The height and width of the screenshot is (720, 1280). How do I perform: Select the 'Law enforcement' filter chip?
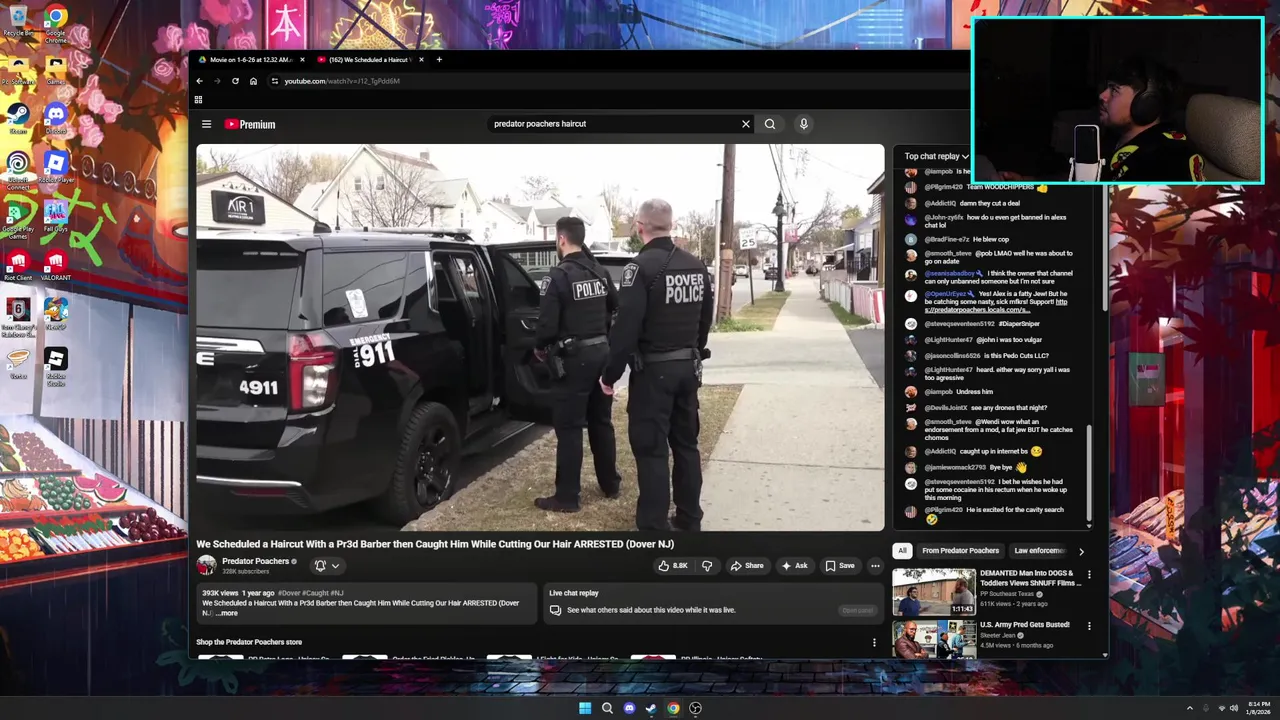(x=1040, y=551)
